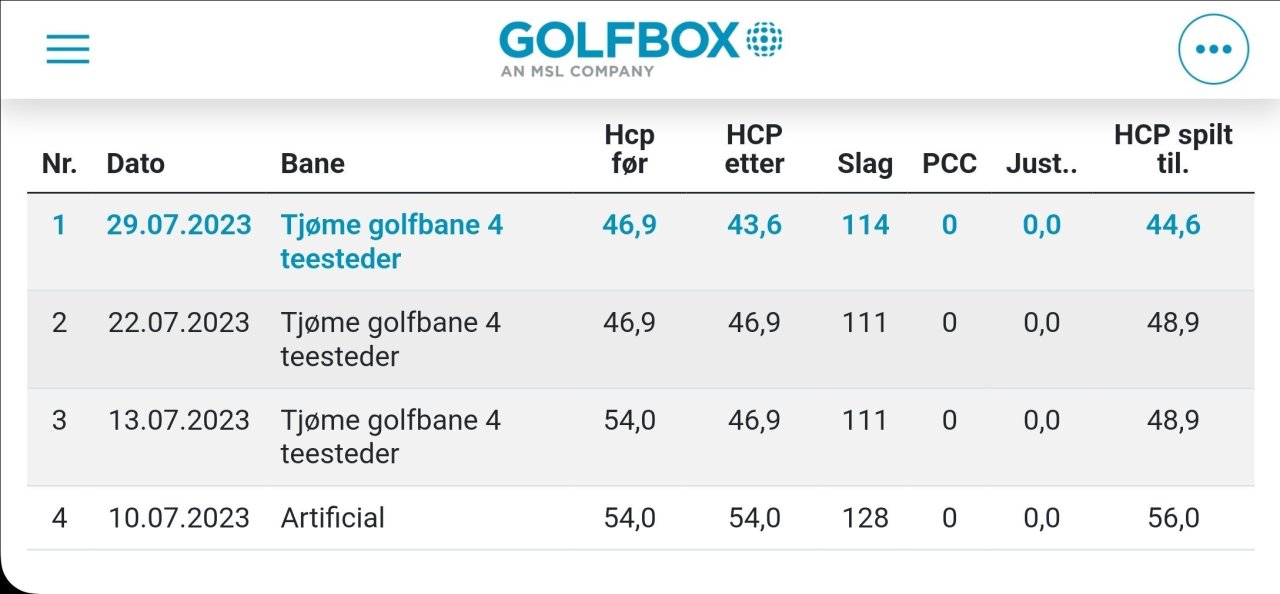Viewport: 1280px width, 594px height.
Task: Click the Nr. column header
Action: [x=59, y=163]
